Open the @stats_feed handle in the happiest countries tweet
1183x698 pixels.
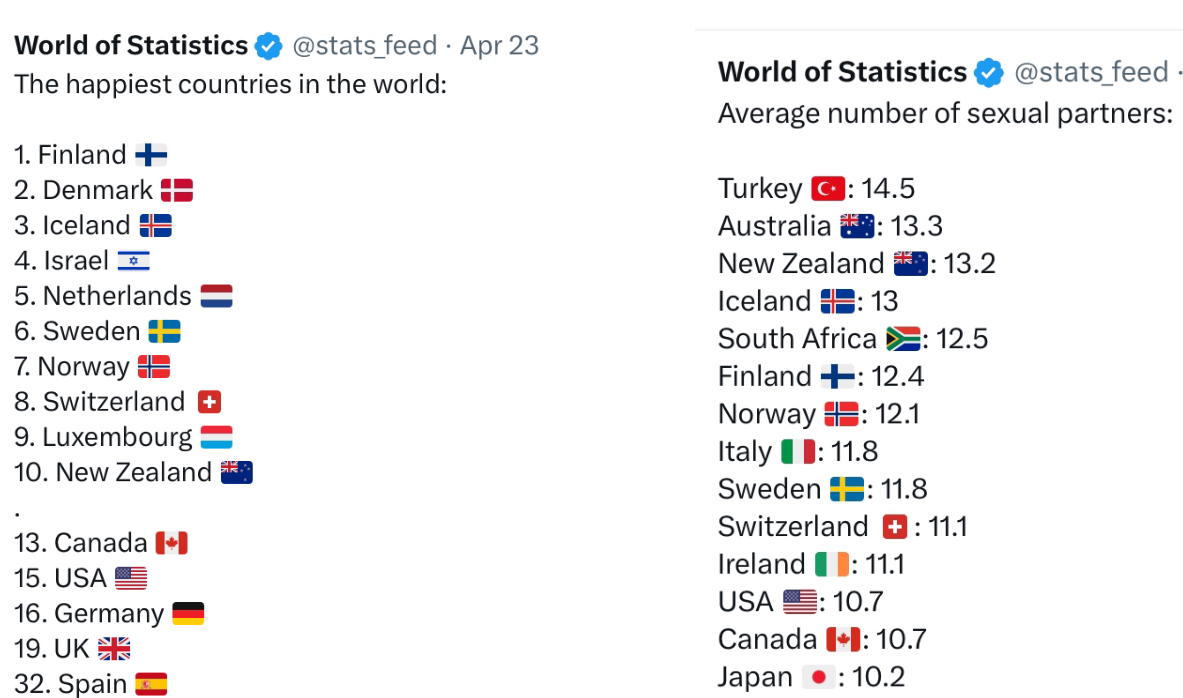364,46
